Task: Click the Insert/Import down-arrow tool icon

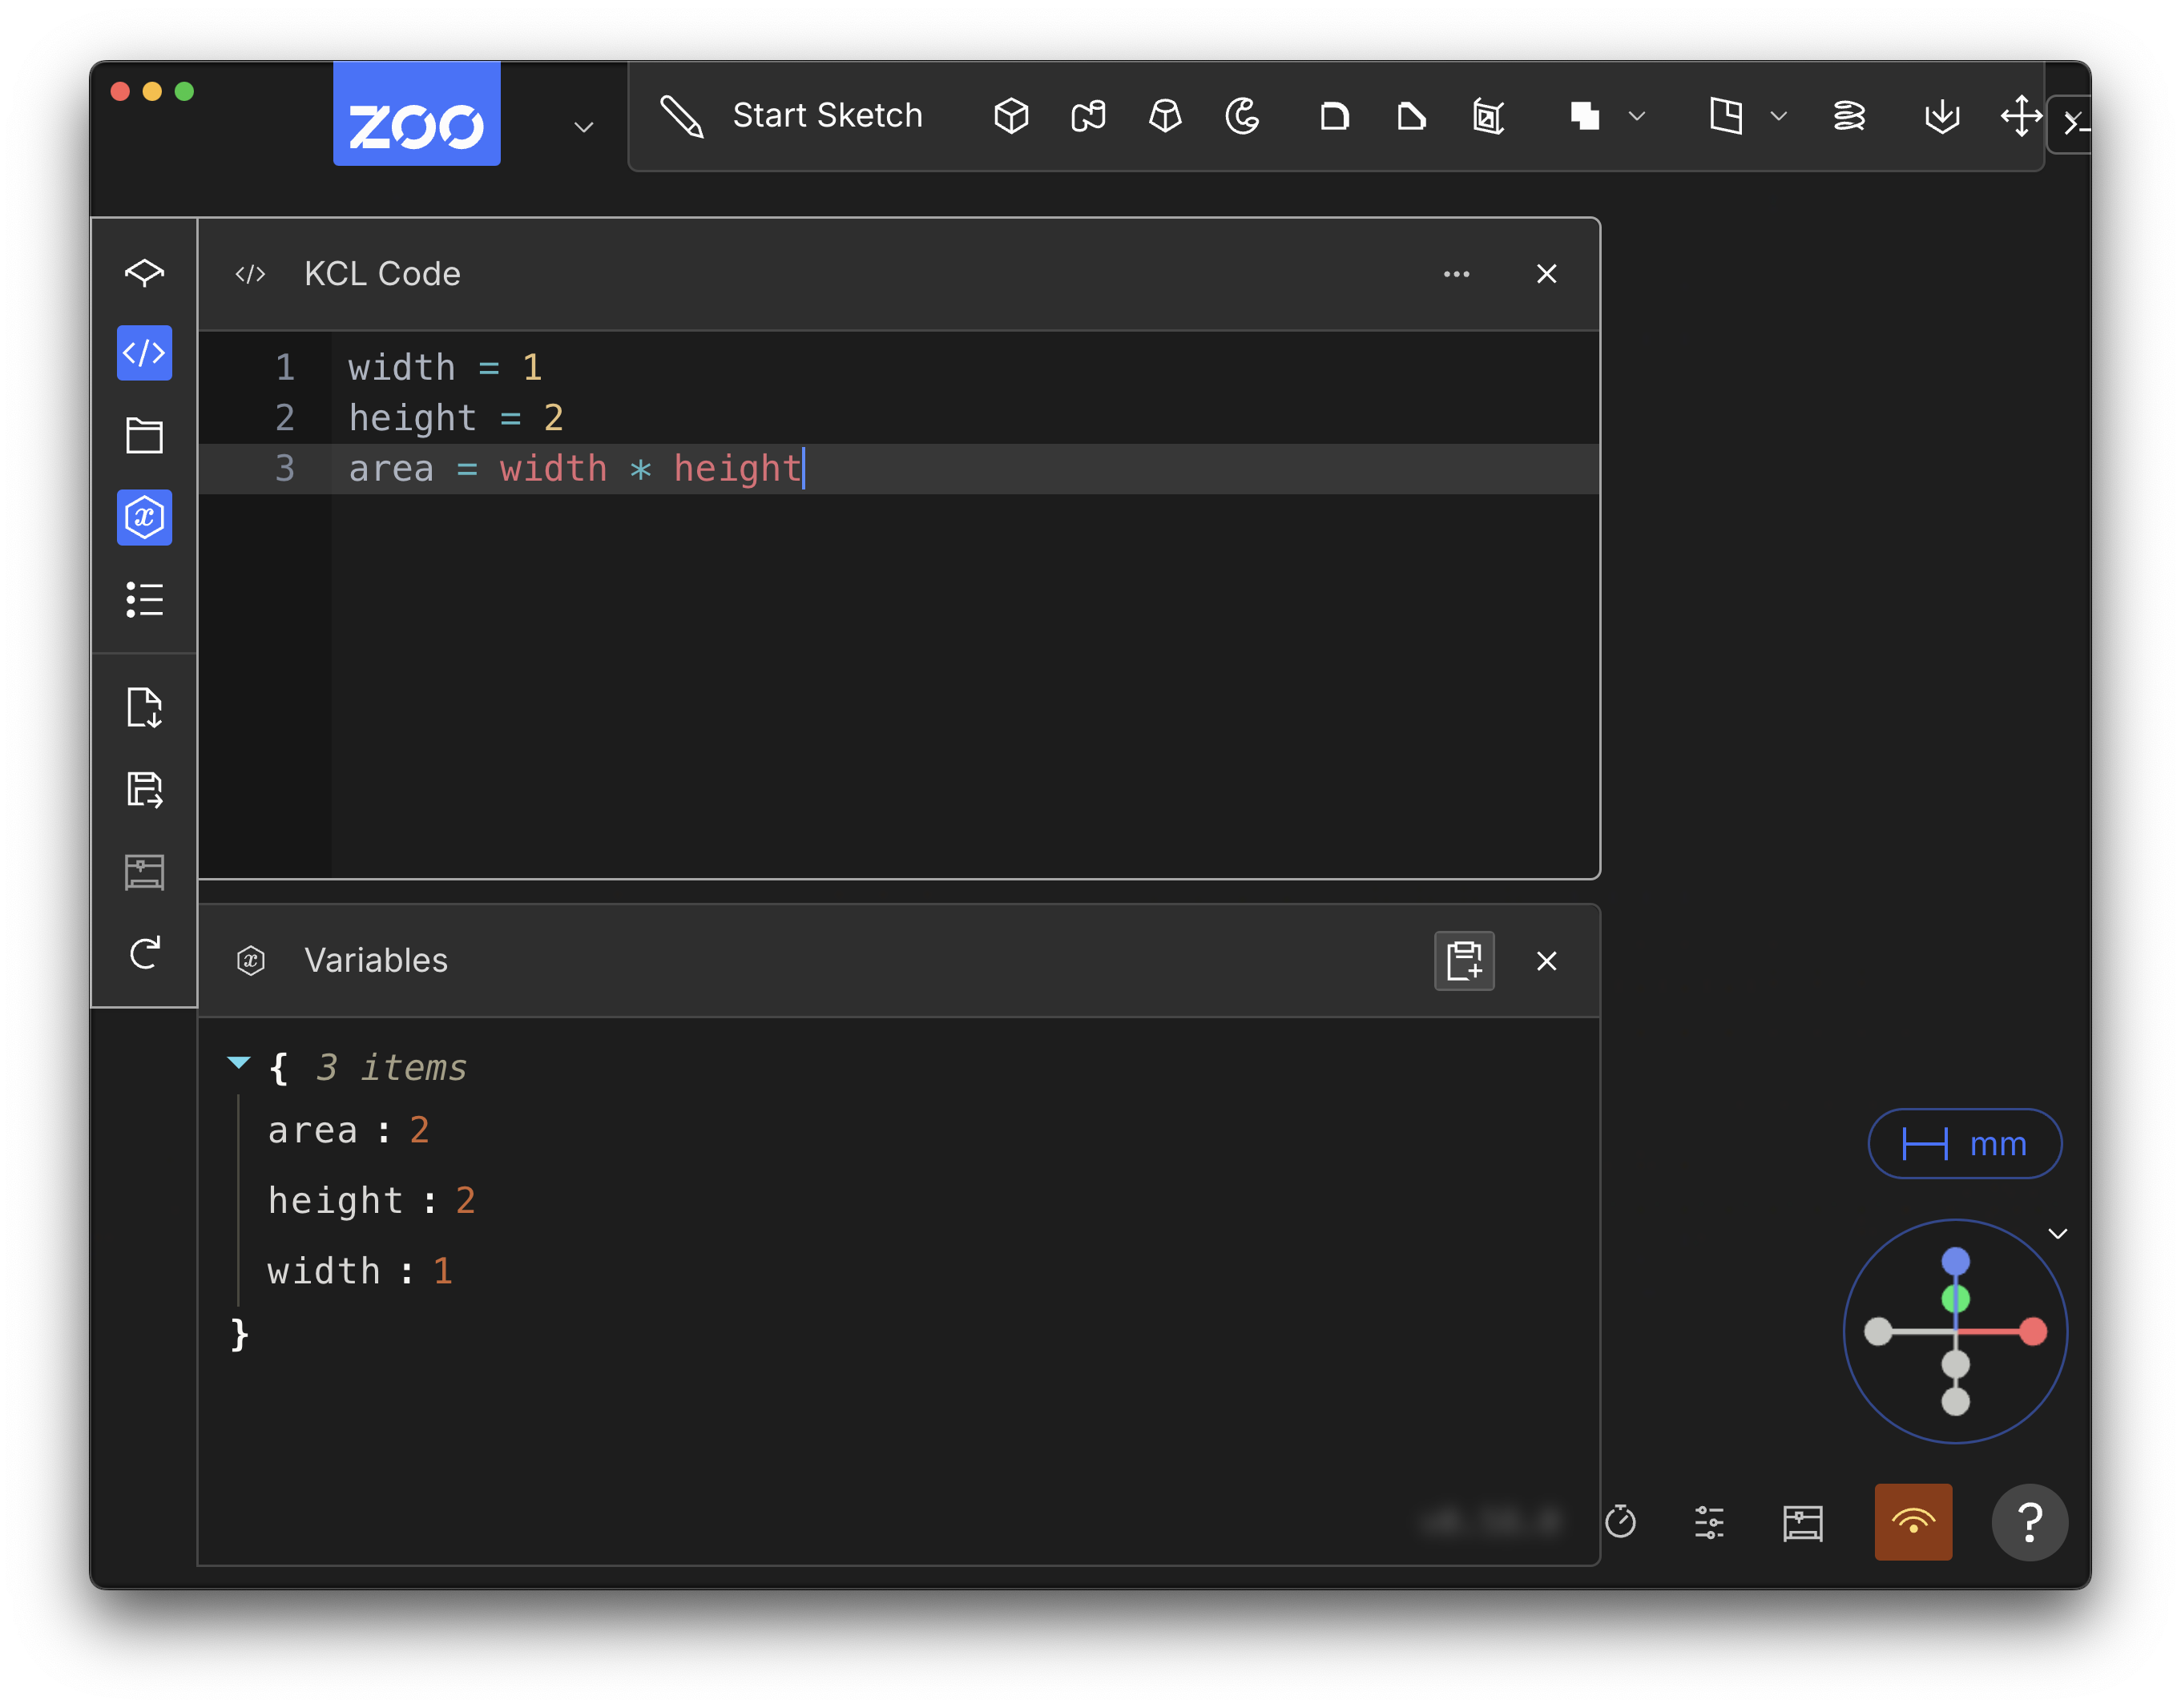Action: [x=1941, y=116]
